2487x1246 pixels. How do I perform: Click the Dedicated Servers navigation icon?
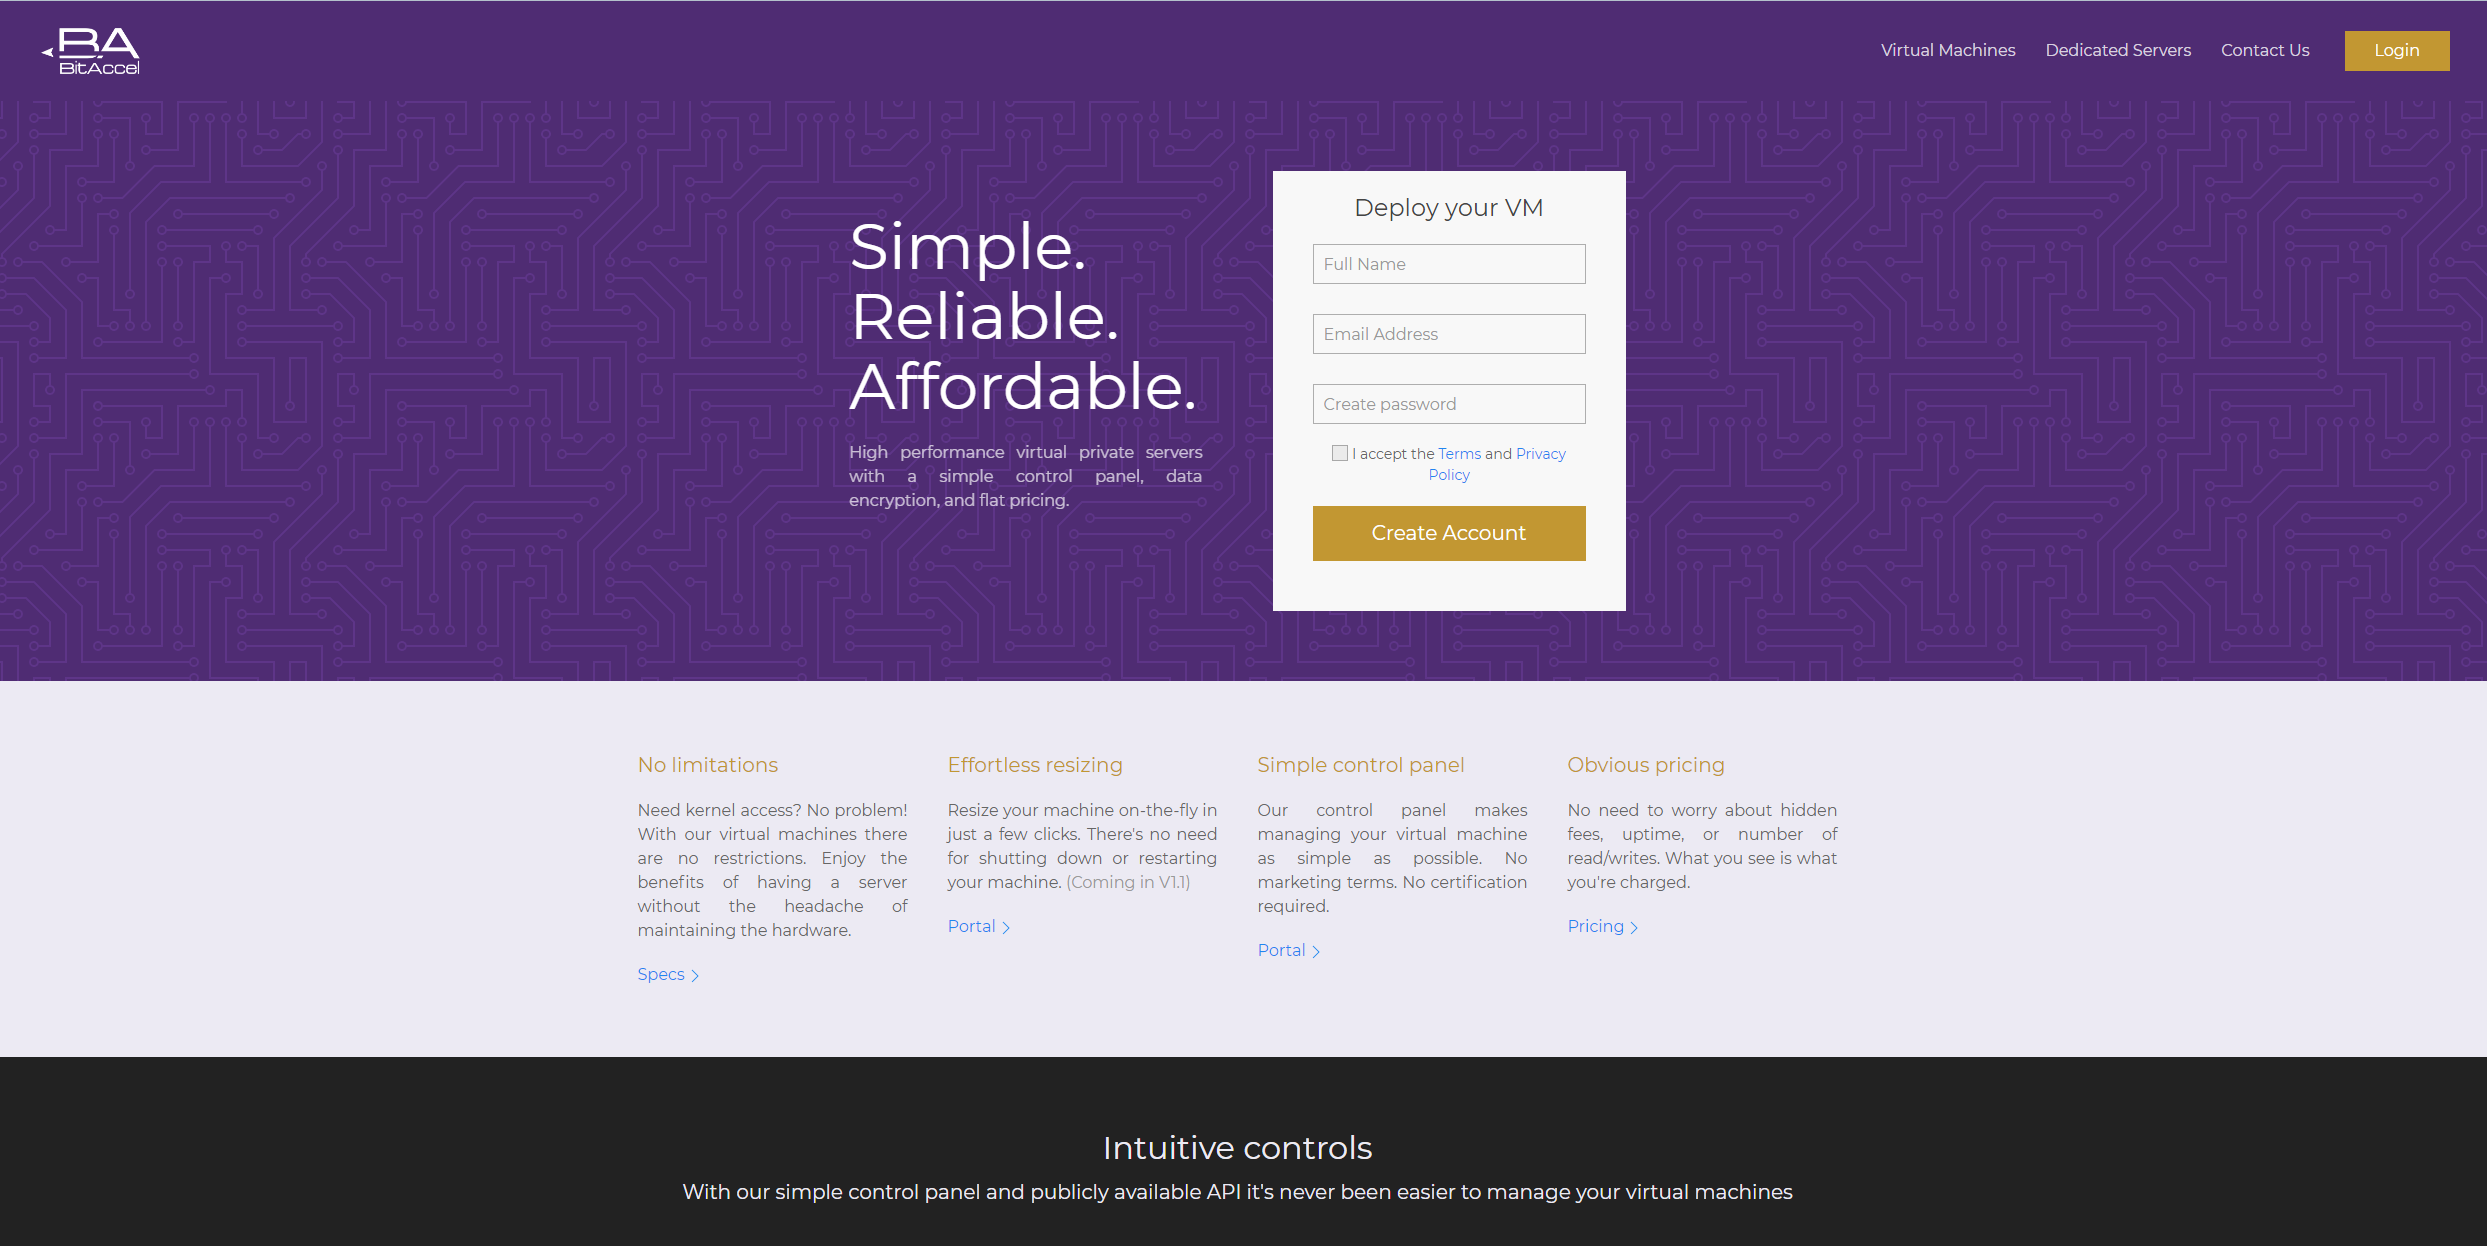click(2123, 48)
